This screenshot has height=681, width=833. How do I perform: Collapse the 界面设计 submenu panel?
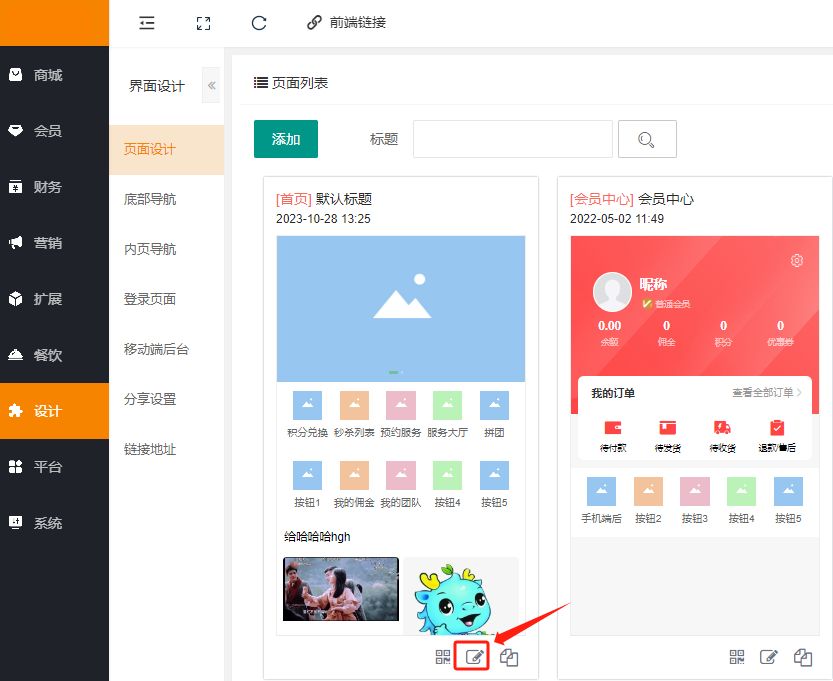[x=212, y=86]
